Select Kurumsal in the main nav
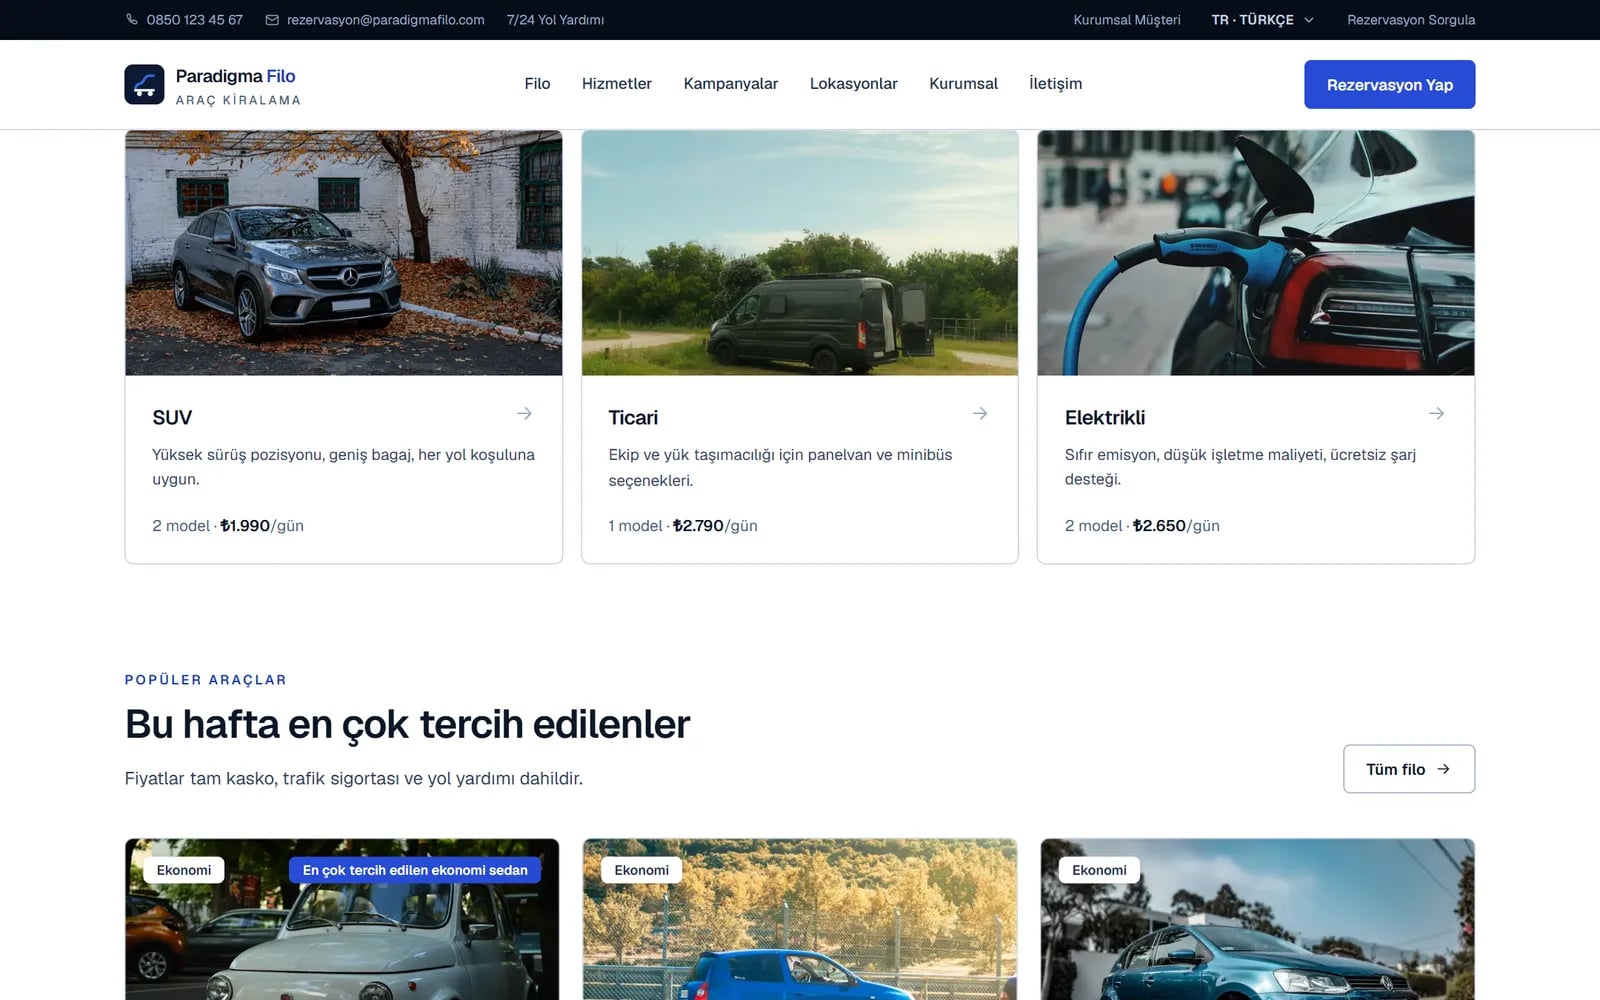1600x1000 pixels. pos(963,84)
